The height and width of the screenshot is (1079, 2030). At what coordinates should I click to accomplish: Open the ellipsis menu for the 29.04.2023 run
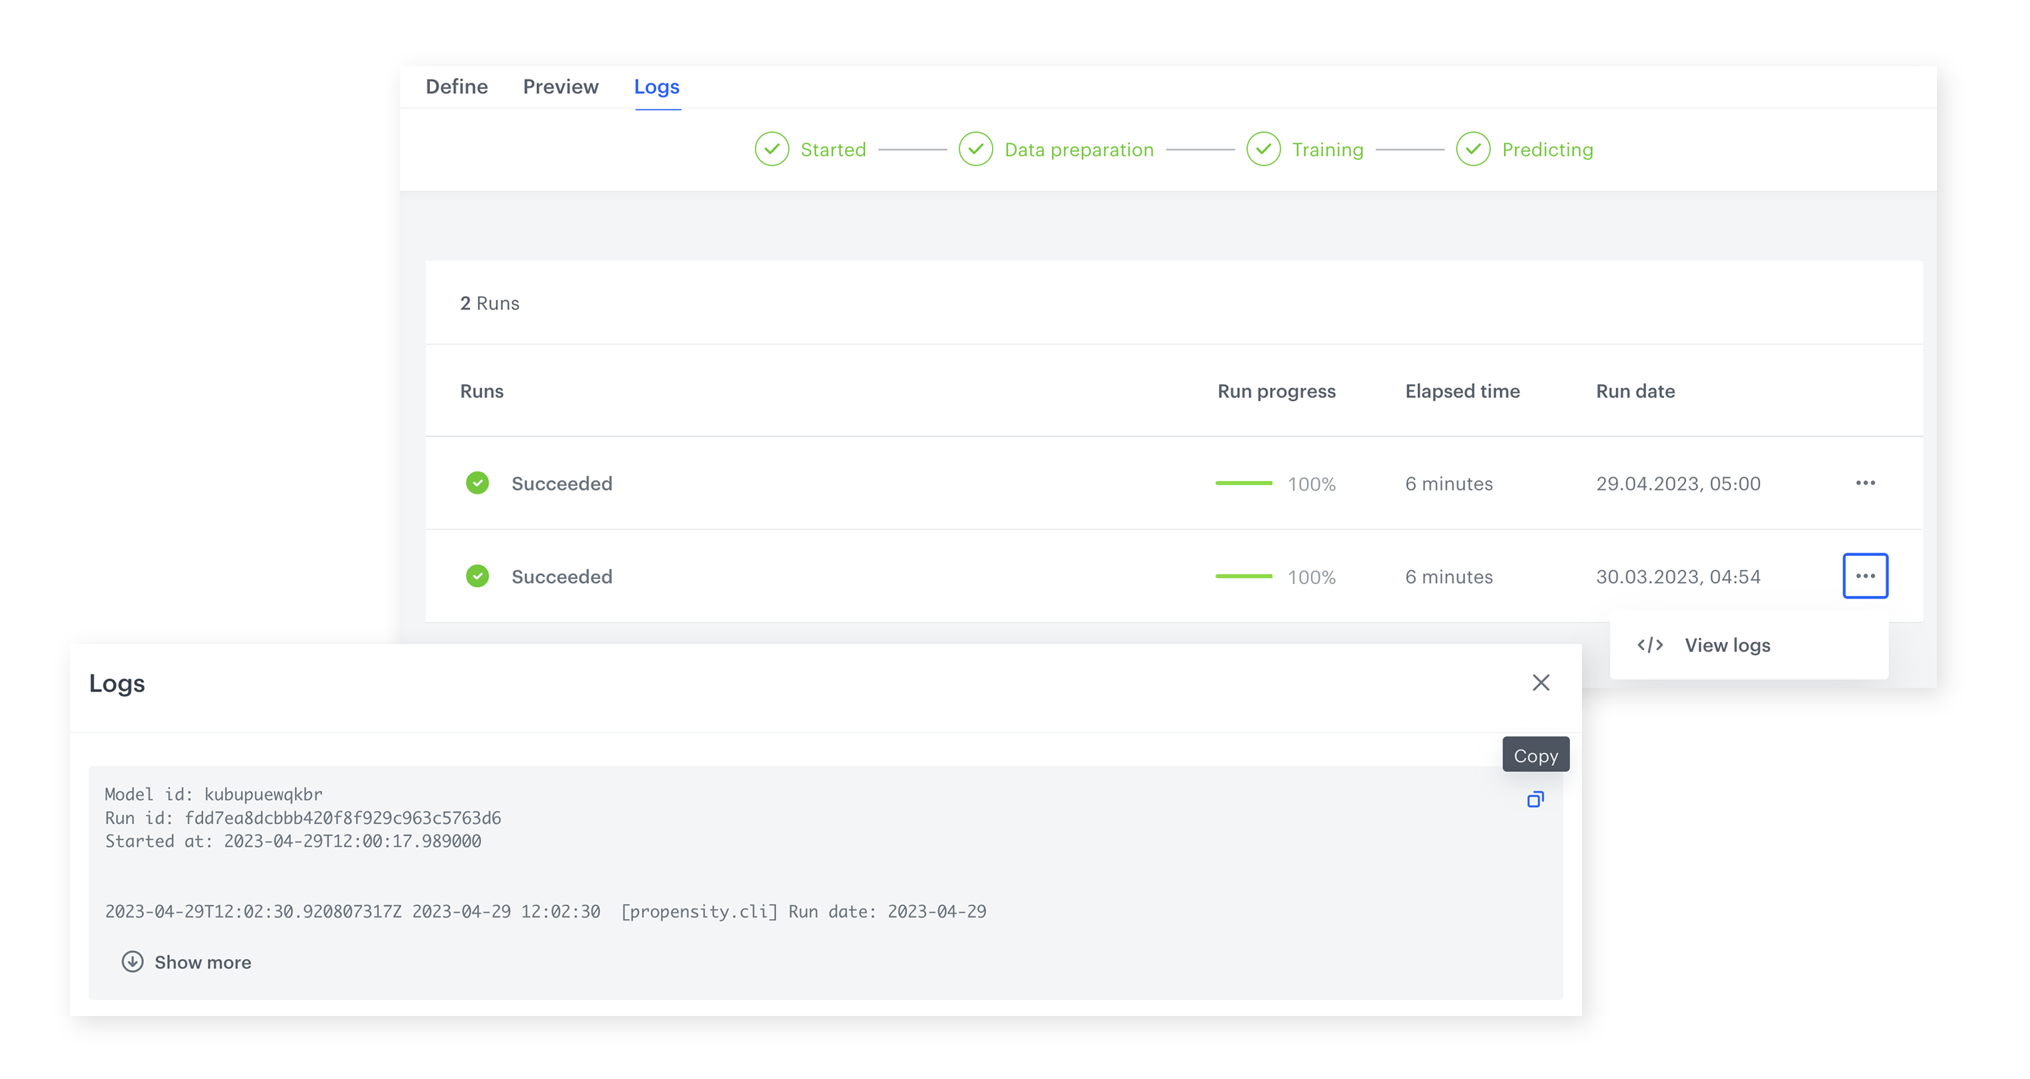point(1864,483)
